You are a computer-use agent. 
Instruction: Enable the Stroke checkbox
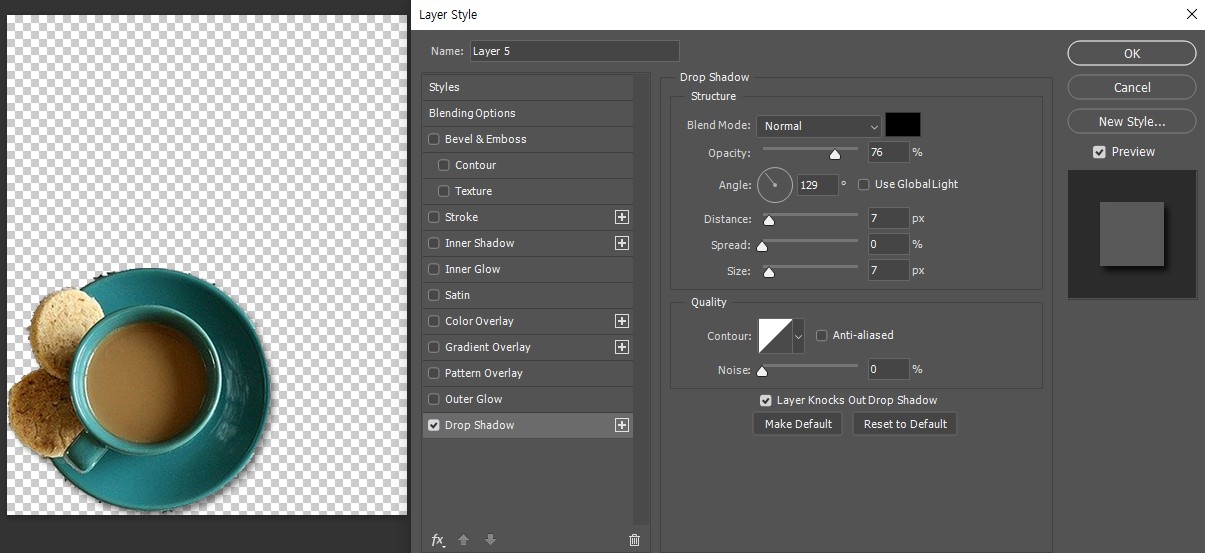(x=434, y=217)
